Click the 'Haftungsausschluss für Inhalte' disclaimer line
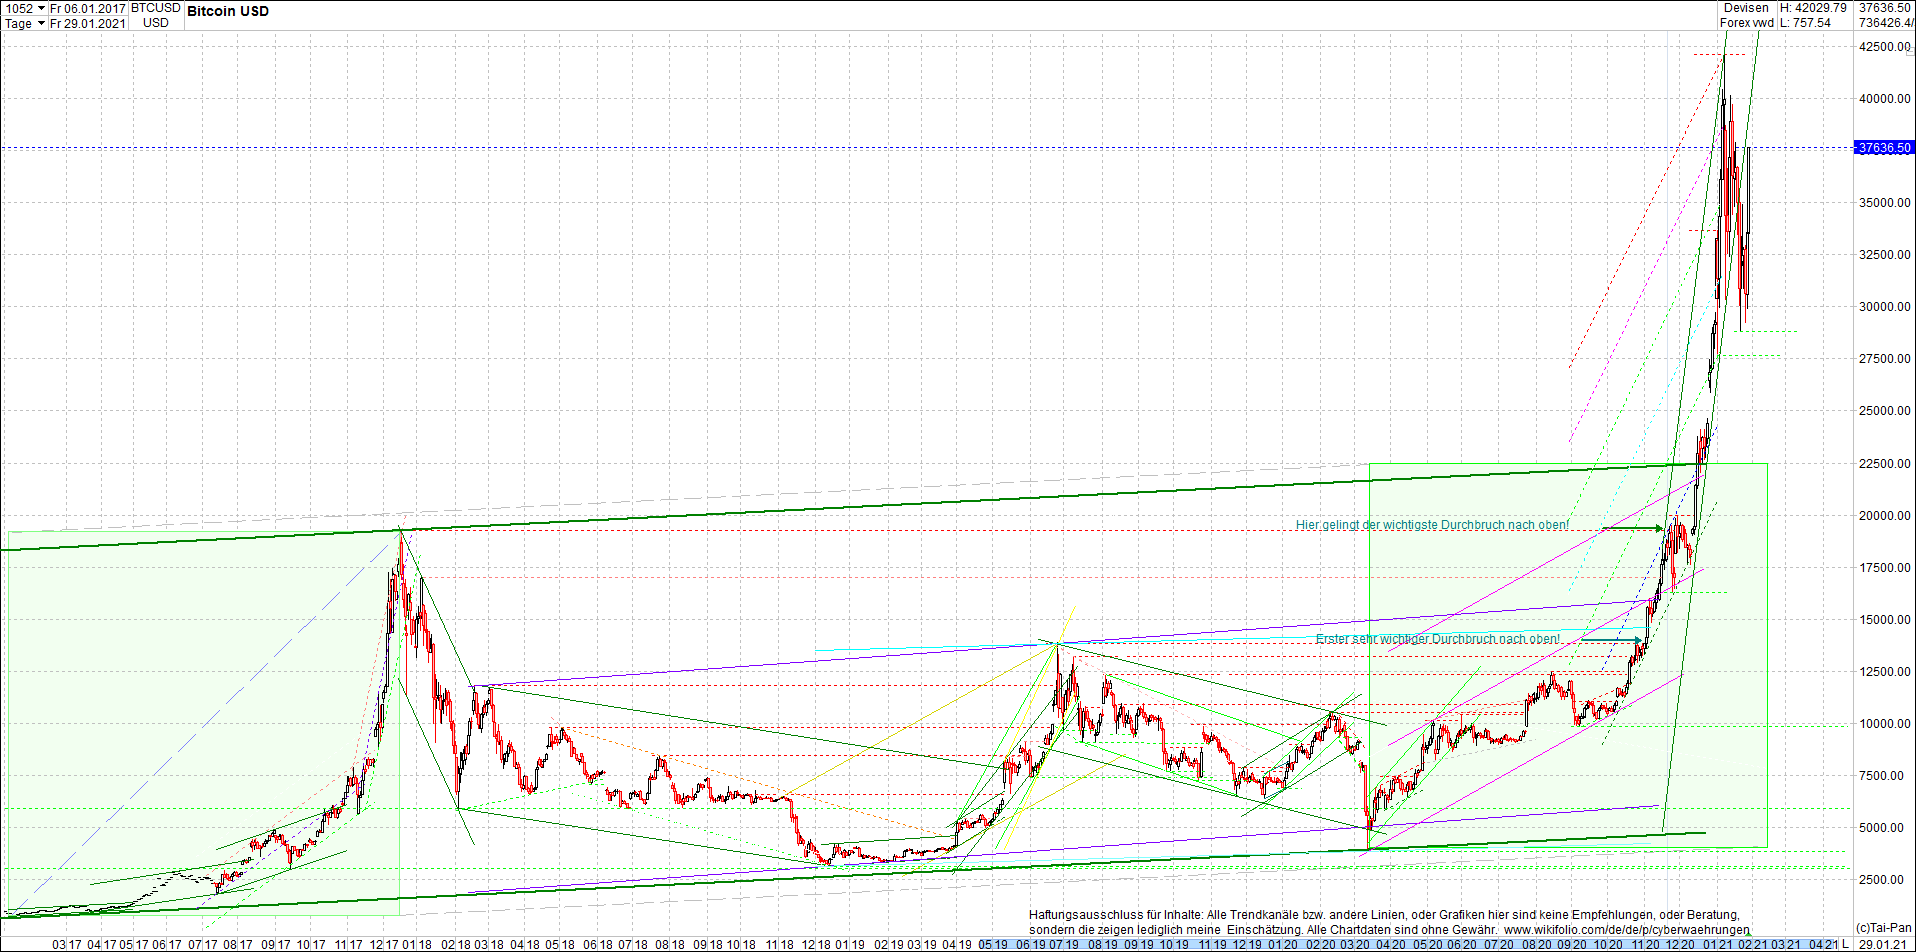 tap(1384, 915)
